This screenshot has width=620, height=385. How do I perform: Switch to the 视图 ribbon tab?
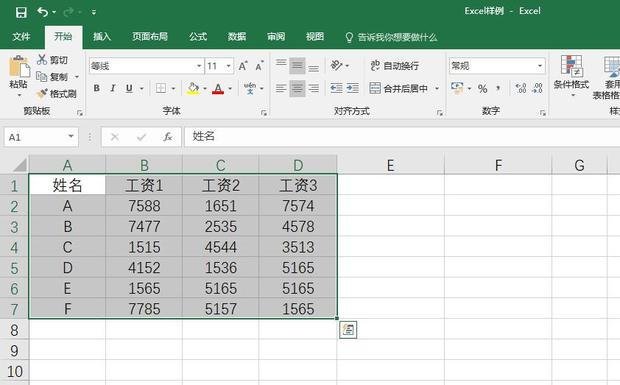[x=315, y=37]
